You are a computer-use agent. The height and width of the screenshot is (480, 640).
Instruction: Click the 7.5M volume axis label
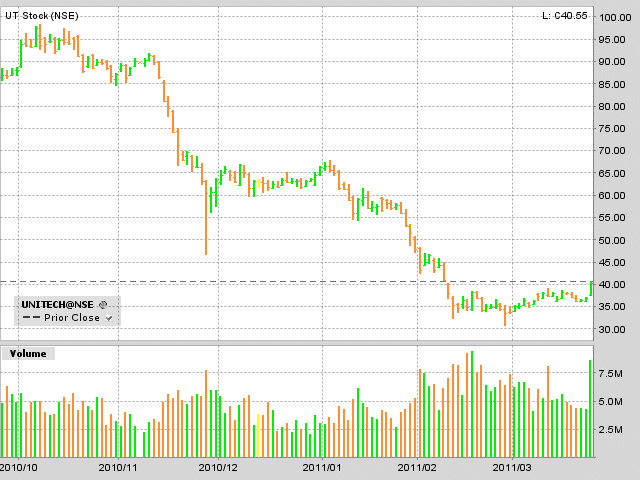click(611, 374)
